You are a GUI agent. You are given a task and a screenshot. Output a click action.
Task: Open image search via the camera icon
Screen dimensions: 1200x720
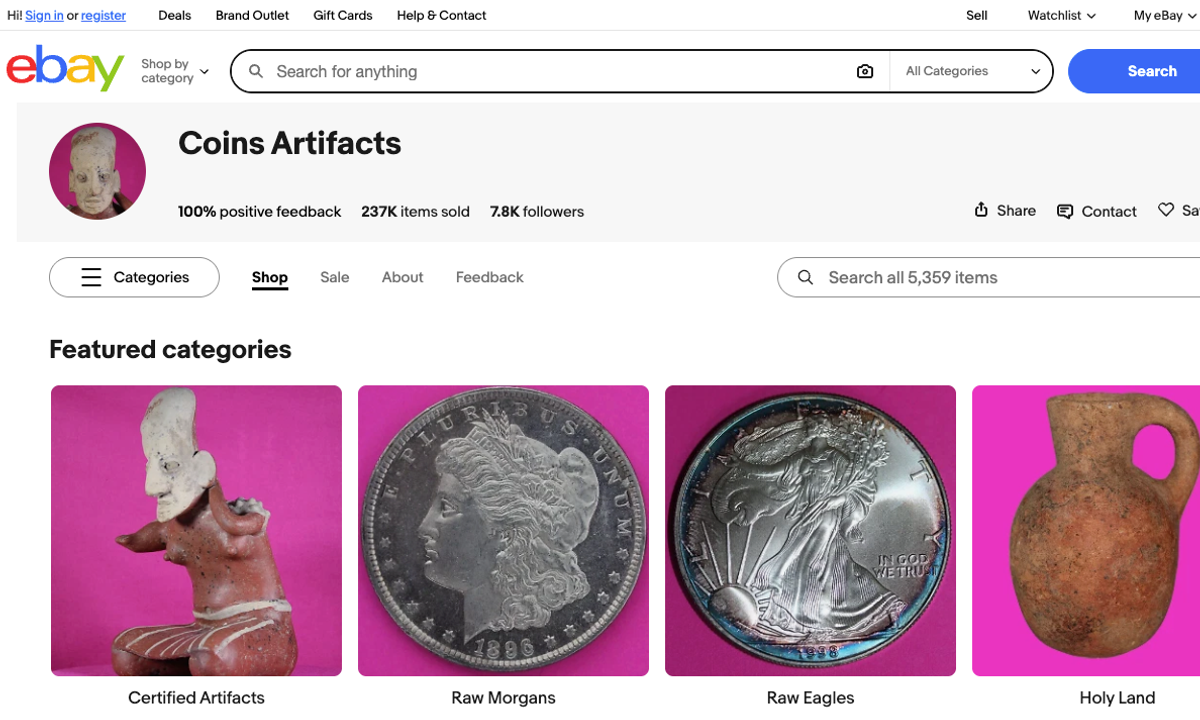(864, 70)
